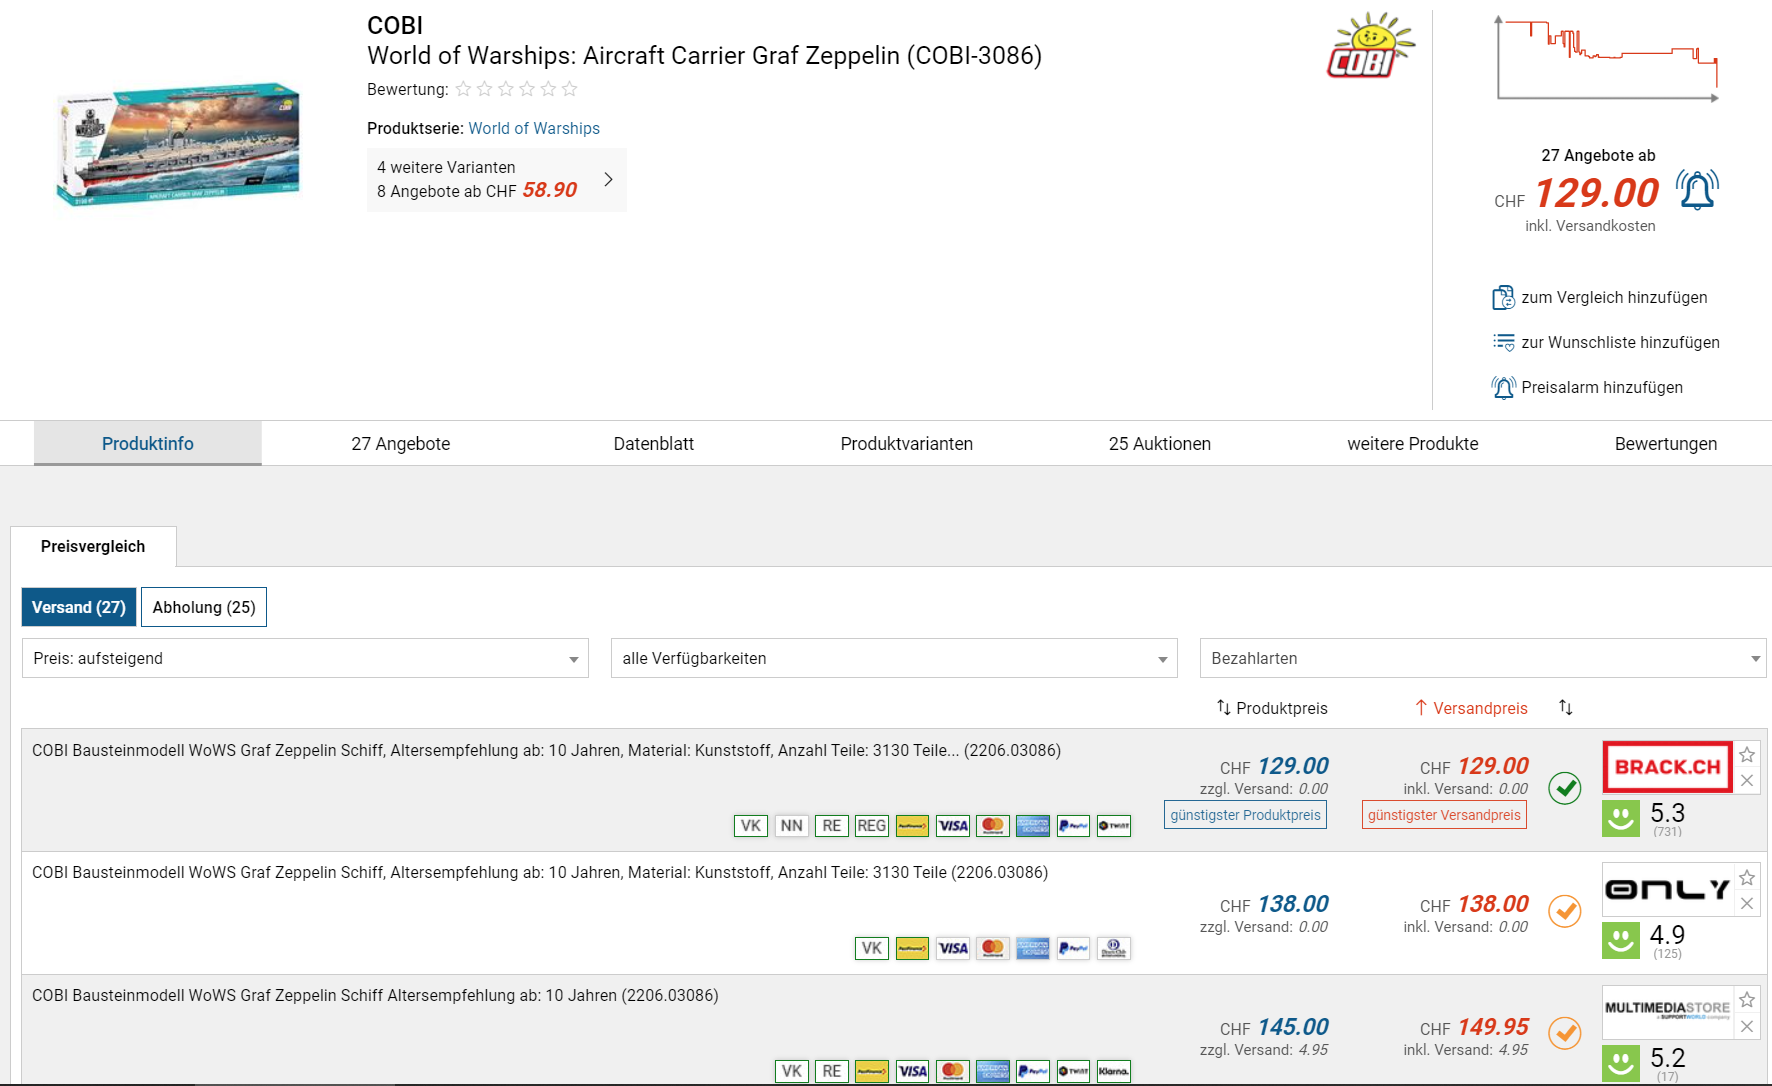The height and width of the screenshot is (1086, 1772).
Task: Click the BRACK.CH shop logo
Action: [1667, 767]
